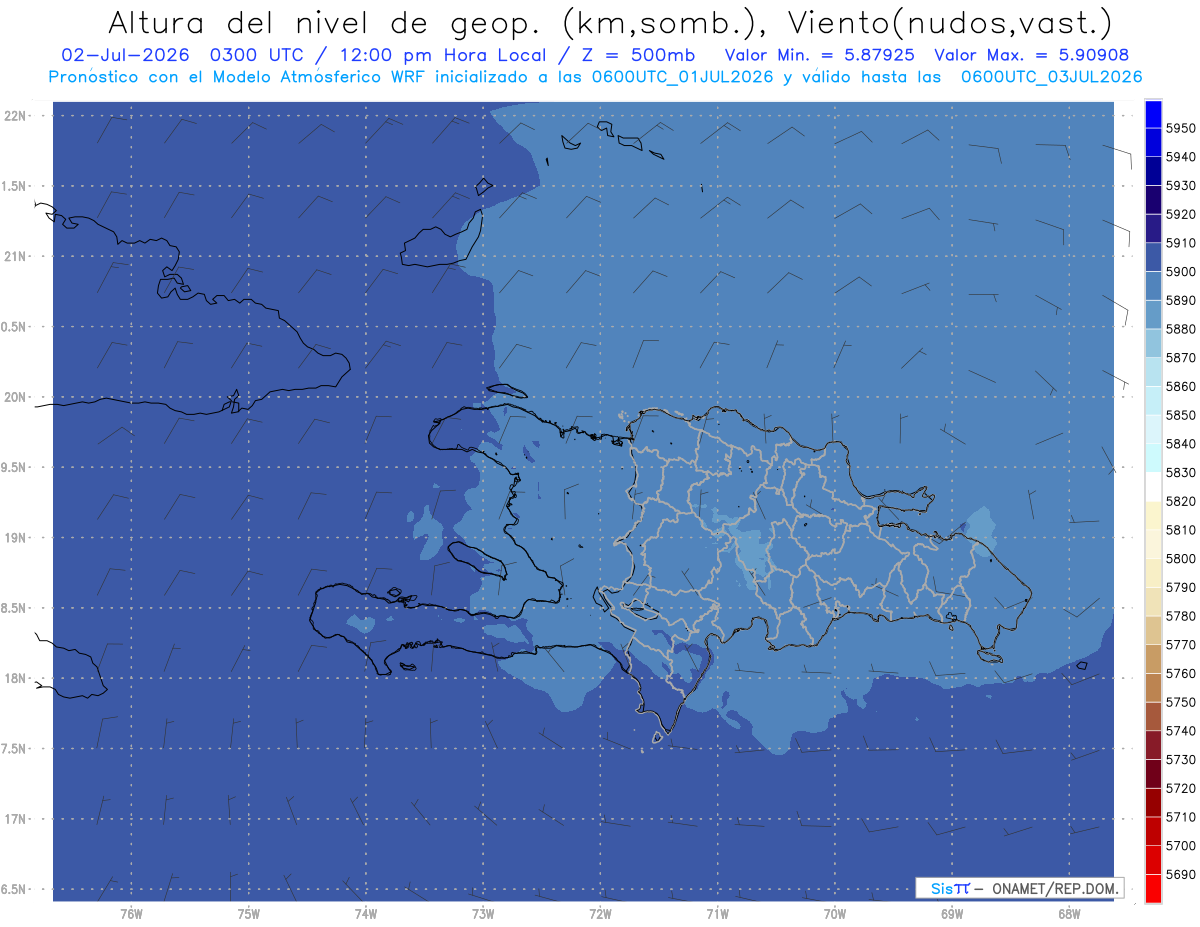
Task: Click the '5940' colorbar value
Action: [1181, 157]
